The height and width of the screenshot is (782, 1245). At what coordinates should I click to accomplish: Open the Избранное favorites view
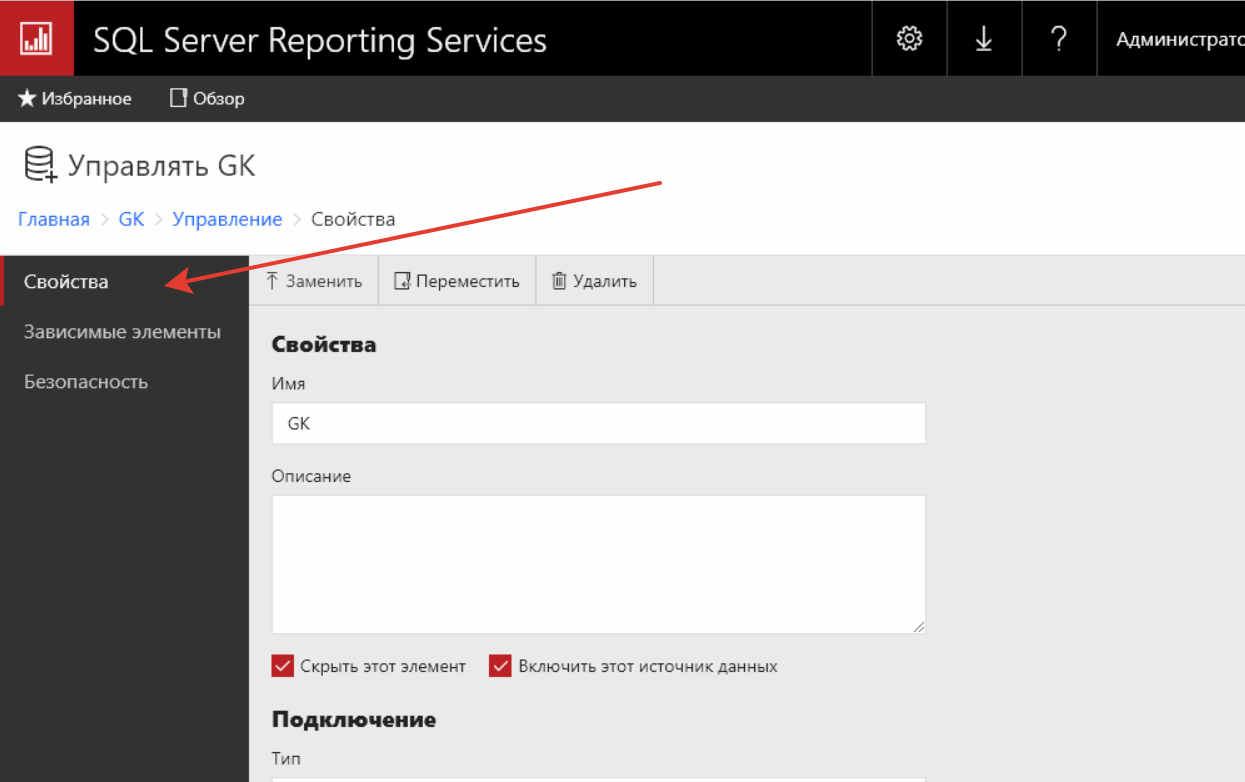pos(75,99)
